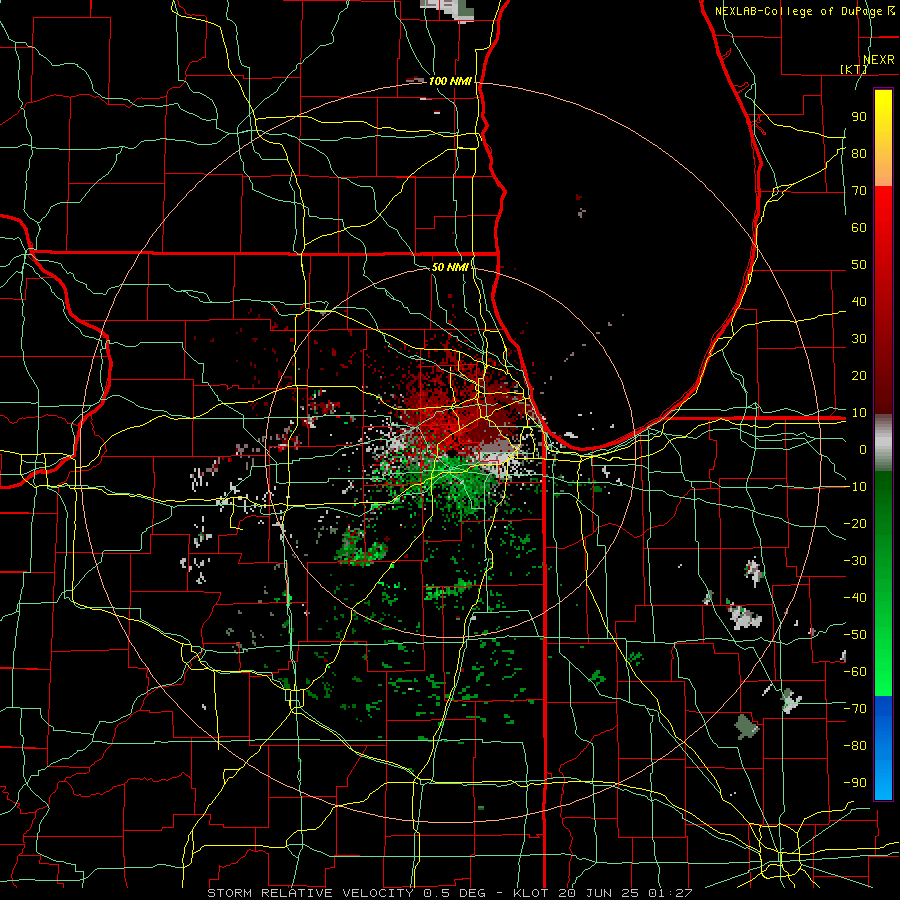
Task: Click the [KT] units label
Action: pyautogui.click(x=854, y=69)
